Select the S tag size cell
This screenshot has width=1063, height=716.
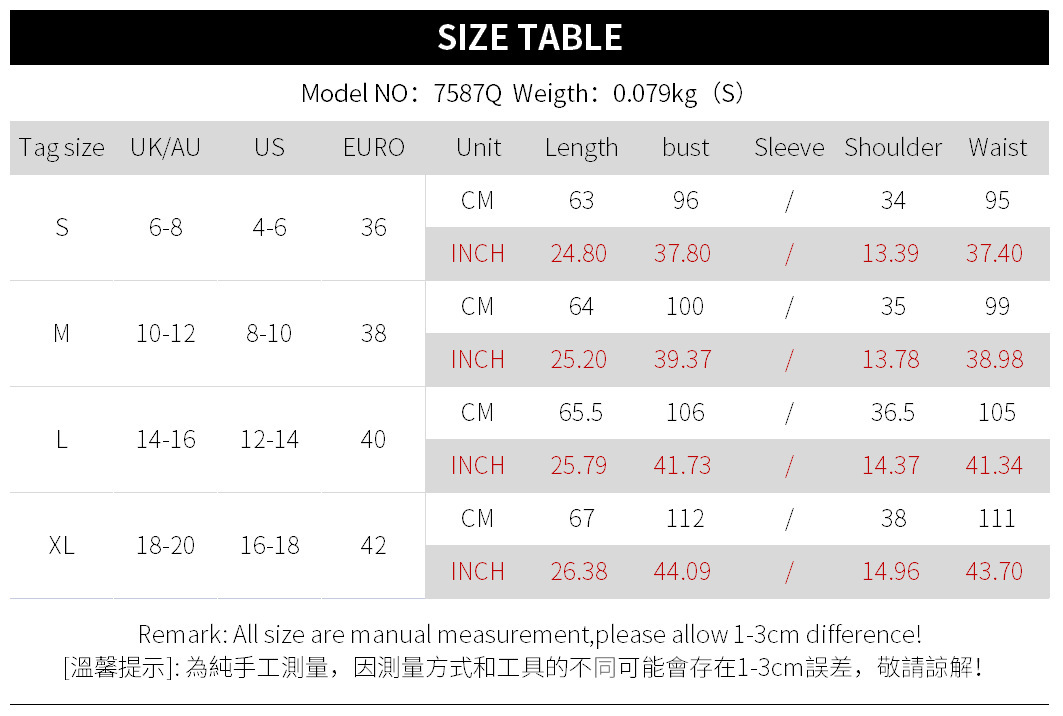click(62, 228)
